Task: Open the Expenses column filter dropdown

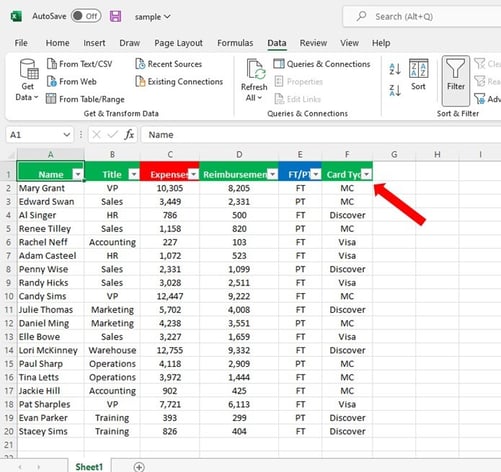Action: [x=193, y=174]
